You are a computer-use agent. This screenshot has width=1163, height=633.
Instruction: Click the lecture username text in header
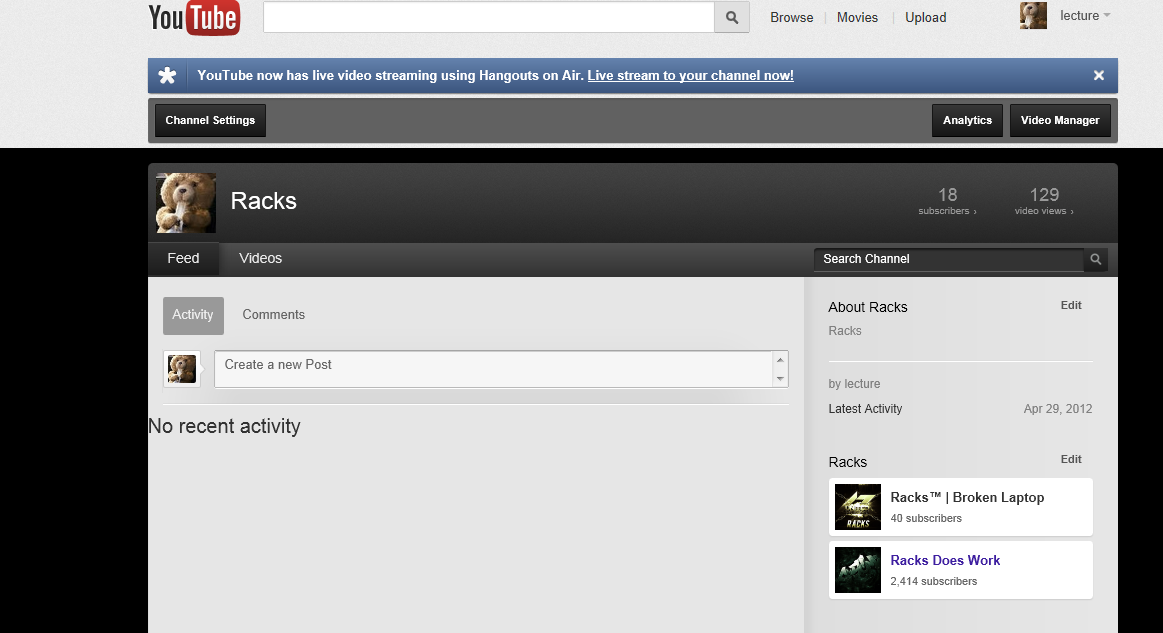pos(1079,16)
